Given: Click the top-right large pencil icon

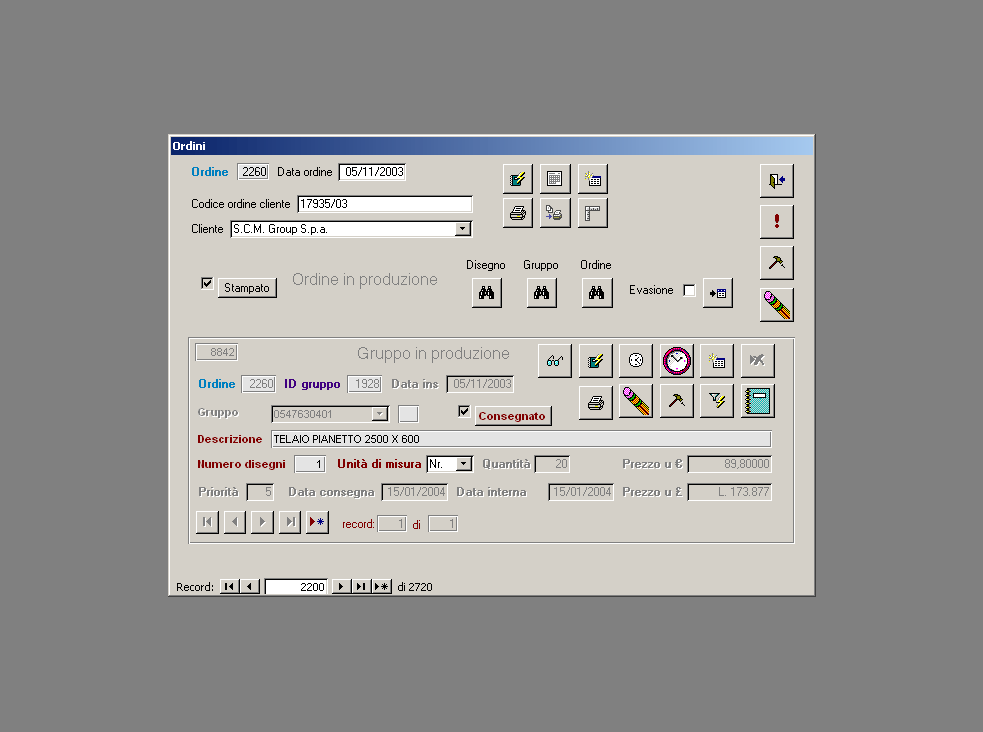Looking at the screenshot, I should (777, 305).
